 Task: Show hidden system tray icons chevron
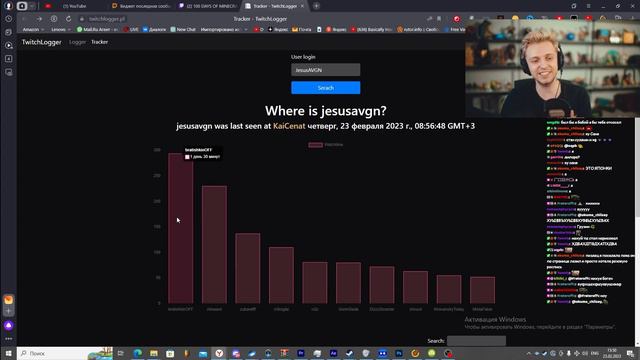tap(529, 353)
